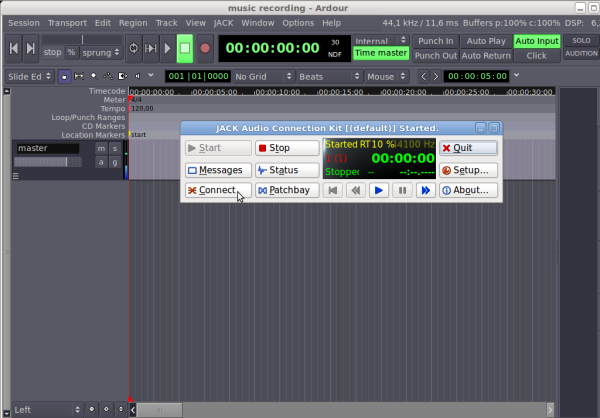Select the range selection tool
The image size is (600, 418).
[79, 77]
